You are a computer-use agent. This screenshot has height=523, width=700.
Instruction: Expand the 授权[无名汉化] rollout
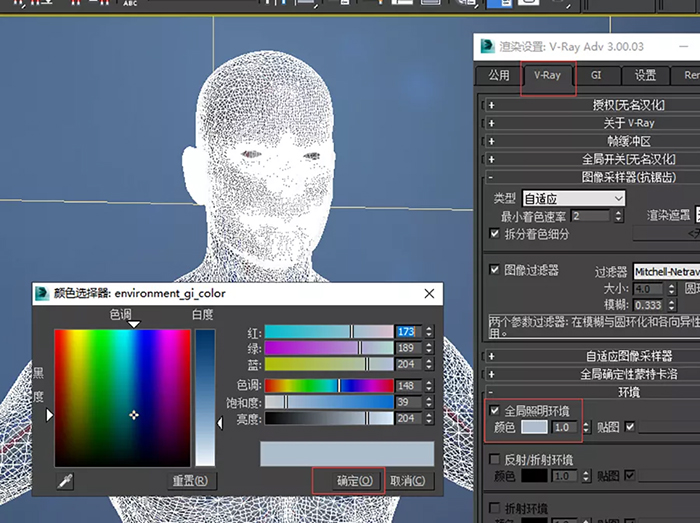point(594,105)
